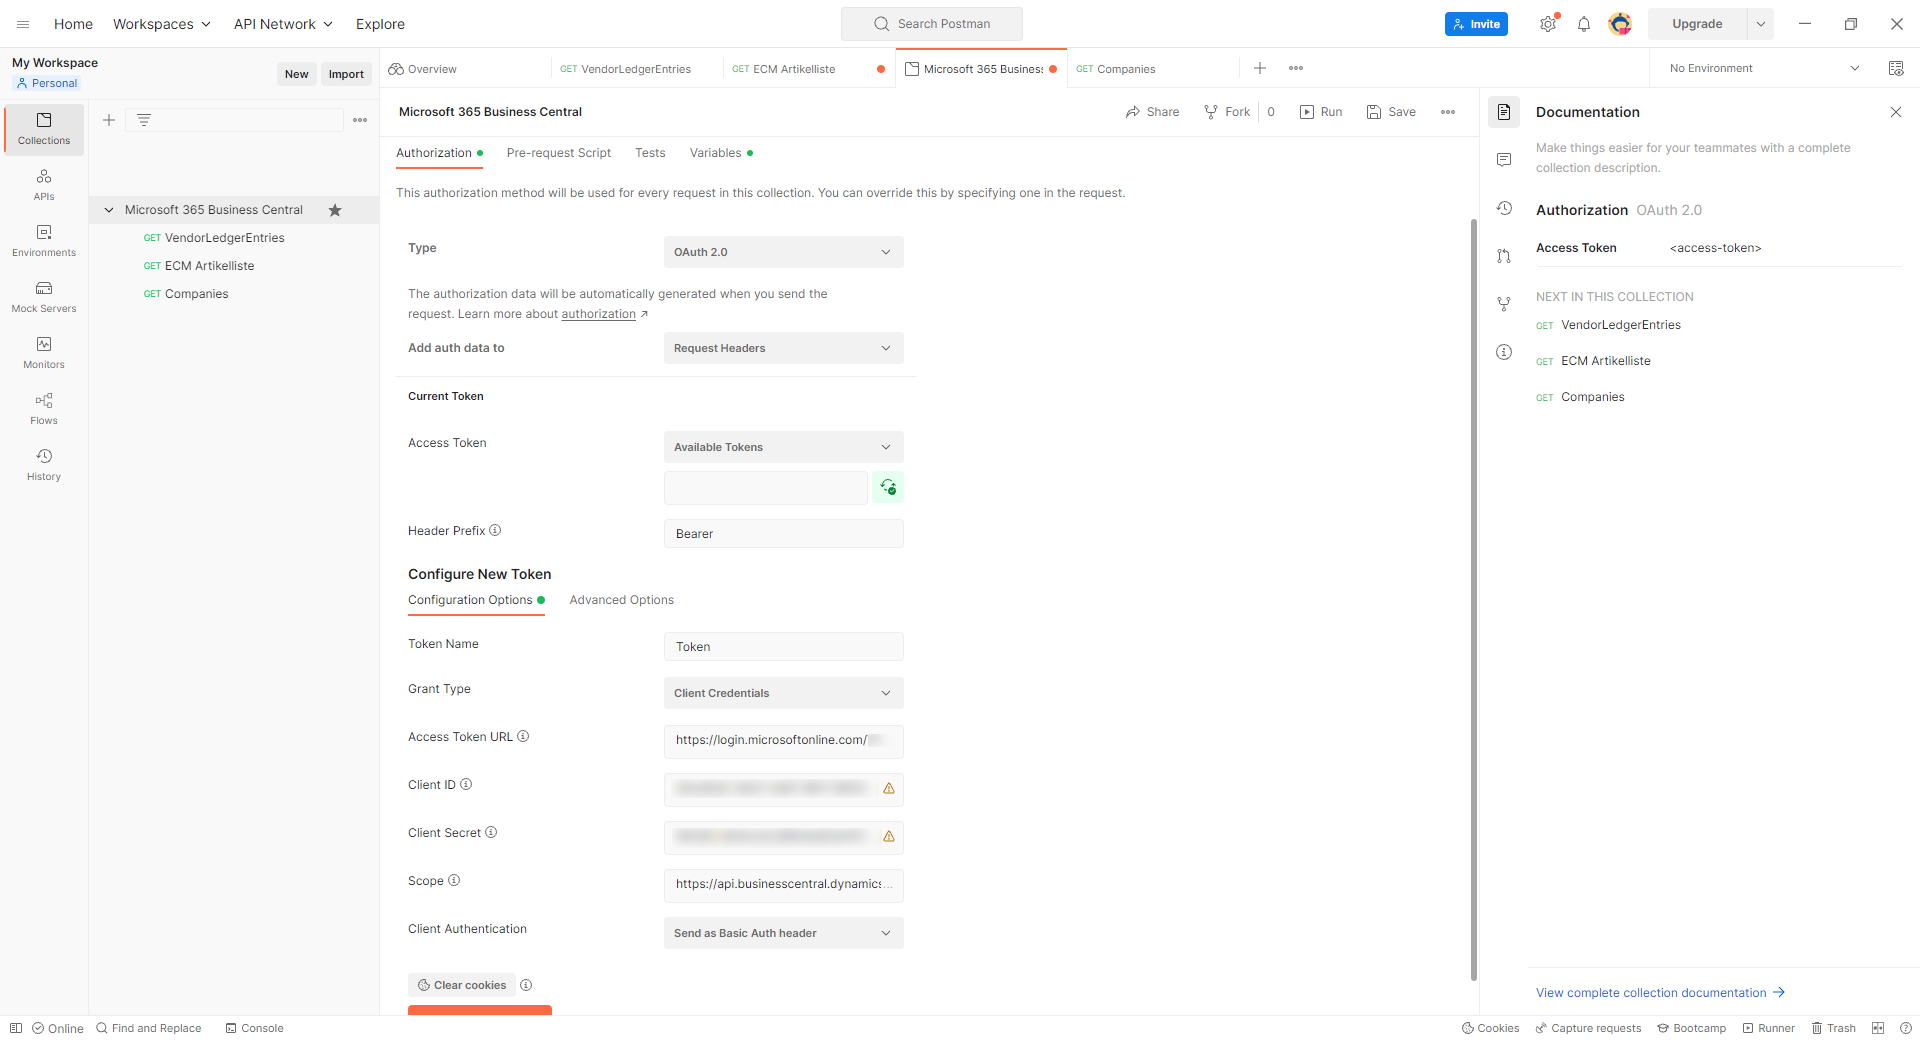This screenshot has width=1920, height=1040.
Task: Click Import button in workspace
Action: pos(346,74)
